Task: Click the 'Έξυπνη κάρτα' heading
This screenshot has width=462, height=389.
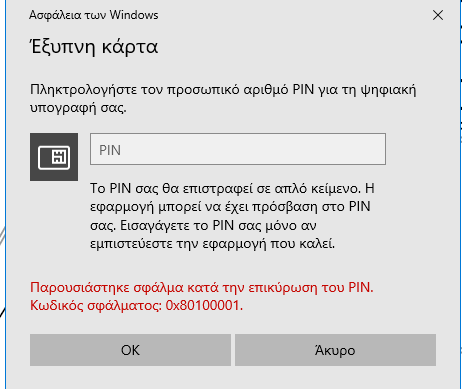Action: click(x=94, y=47)
